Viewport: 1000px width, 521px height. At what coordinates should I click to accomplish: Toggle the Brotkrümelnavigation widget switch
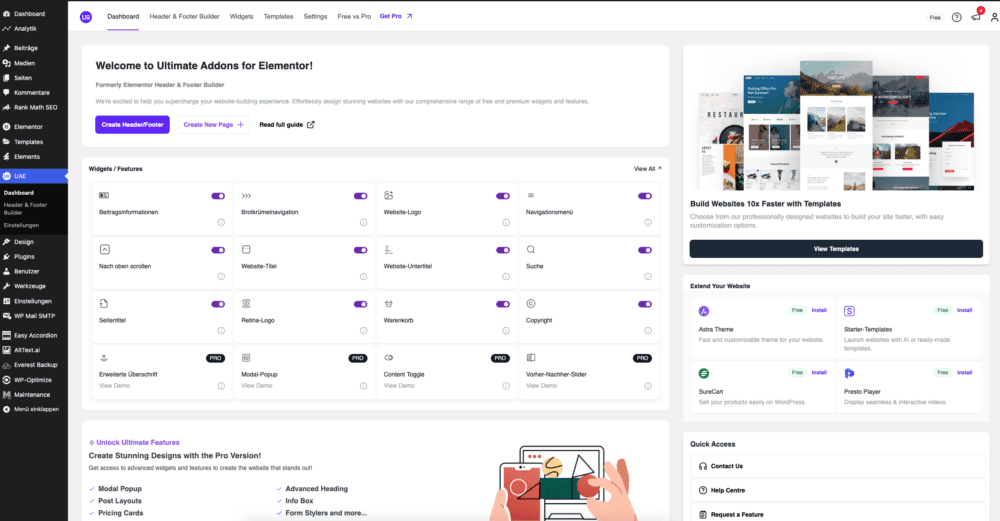[x=360, y=196]
